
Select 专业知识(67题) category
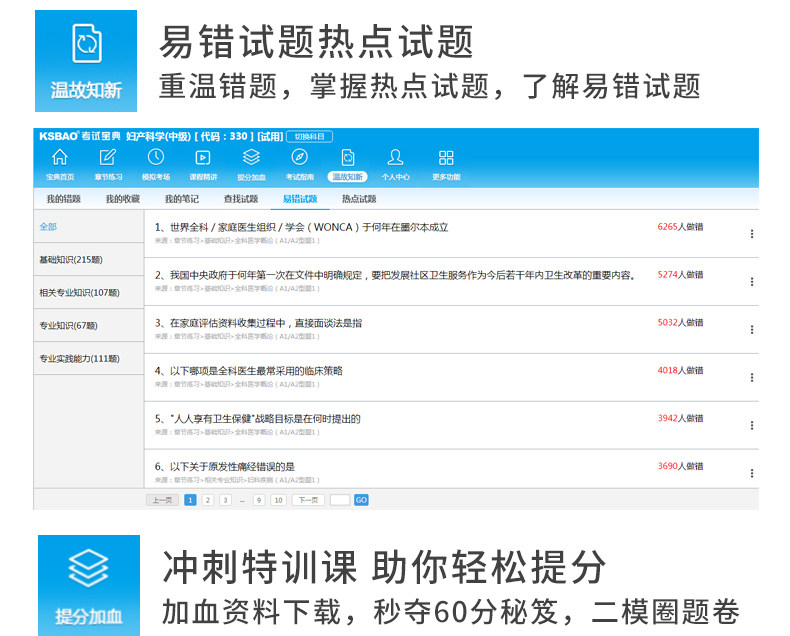89,326
